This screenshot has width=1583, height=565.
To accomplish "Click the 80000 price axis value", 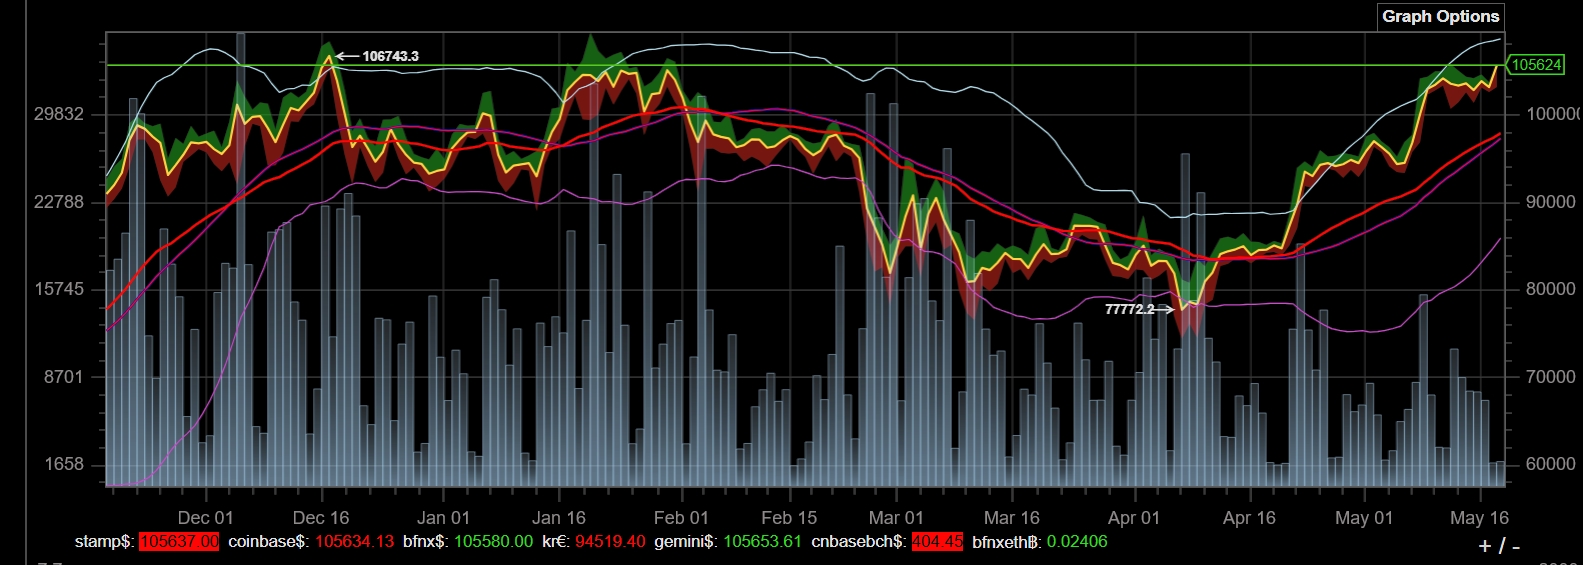I will click(1550, 289).
